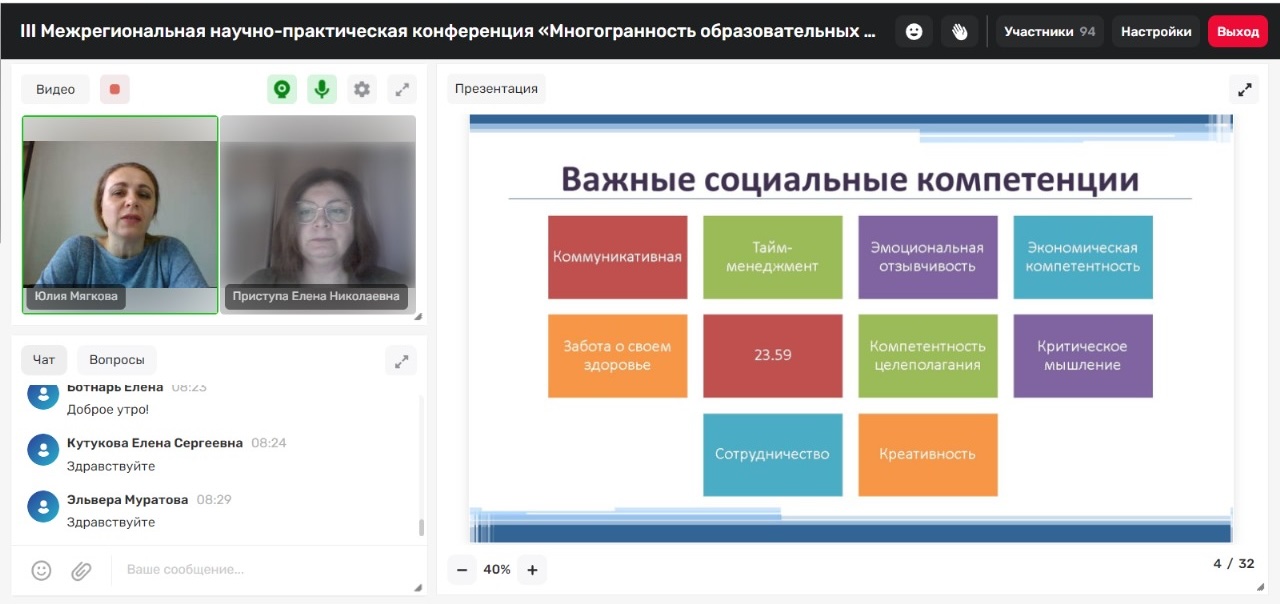
Task: Select the Чат tab
Action: [44, 360]
